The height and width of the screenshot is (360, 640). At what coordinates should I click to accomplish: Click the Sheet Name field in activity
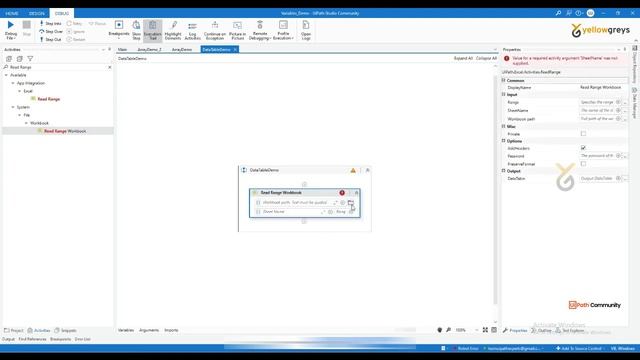click(292, 212)
